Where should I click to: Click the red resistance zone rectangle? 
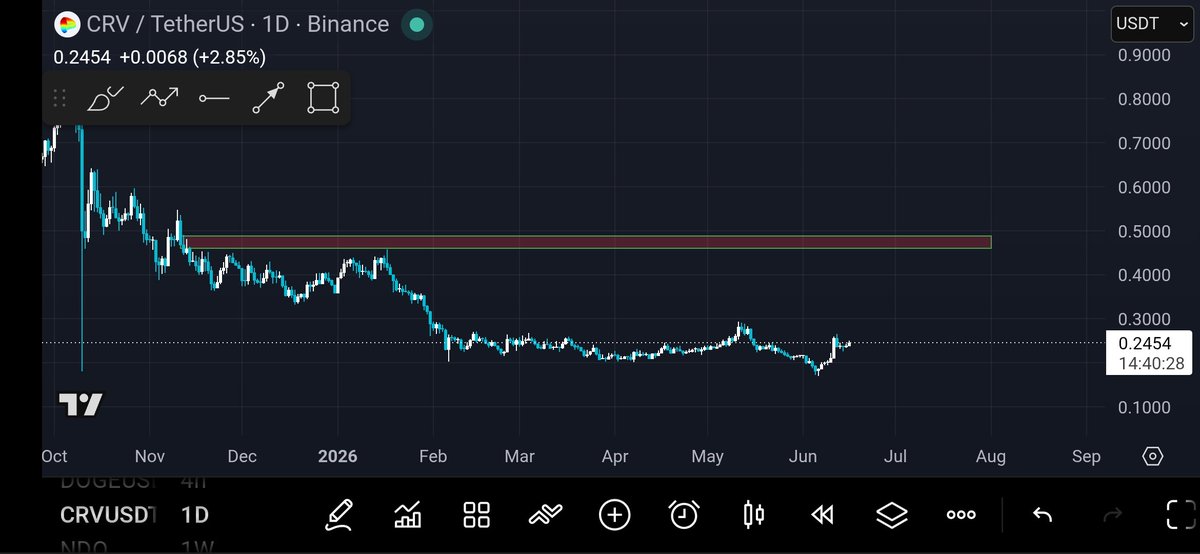[588, 242]
